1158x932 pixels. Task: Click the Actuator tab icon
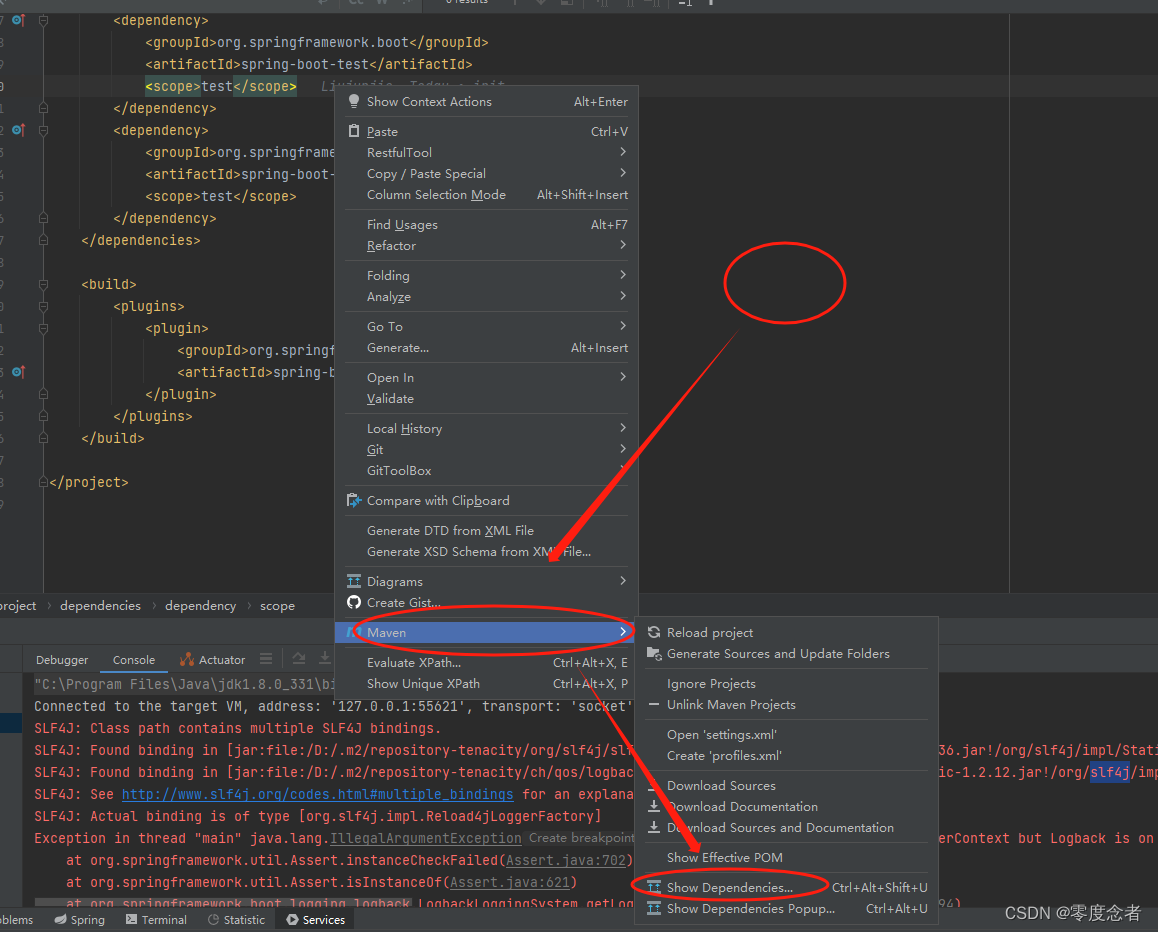(187, 659)
